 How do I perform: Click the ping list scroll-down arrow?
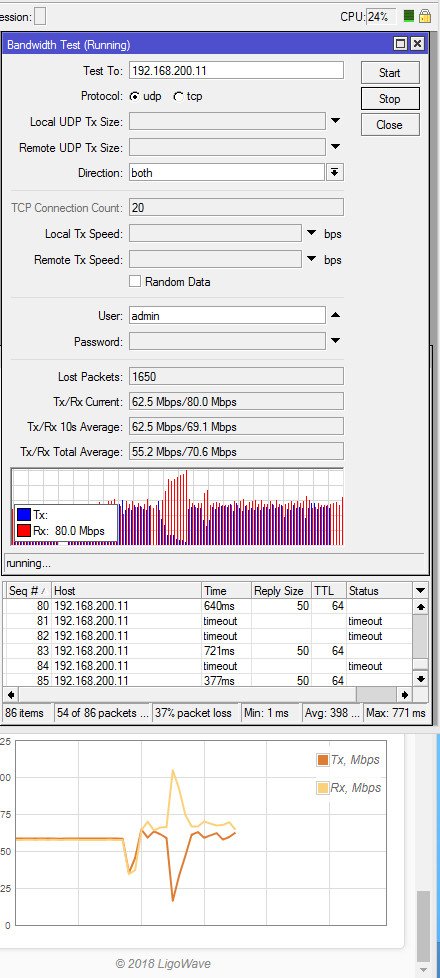(x=421, y=679)
